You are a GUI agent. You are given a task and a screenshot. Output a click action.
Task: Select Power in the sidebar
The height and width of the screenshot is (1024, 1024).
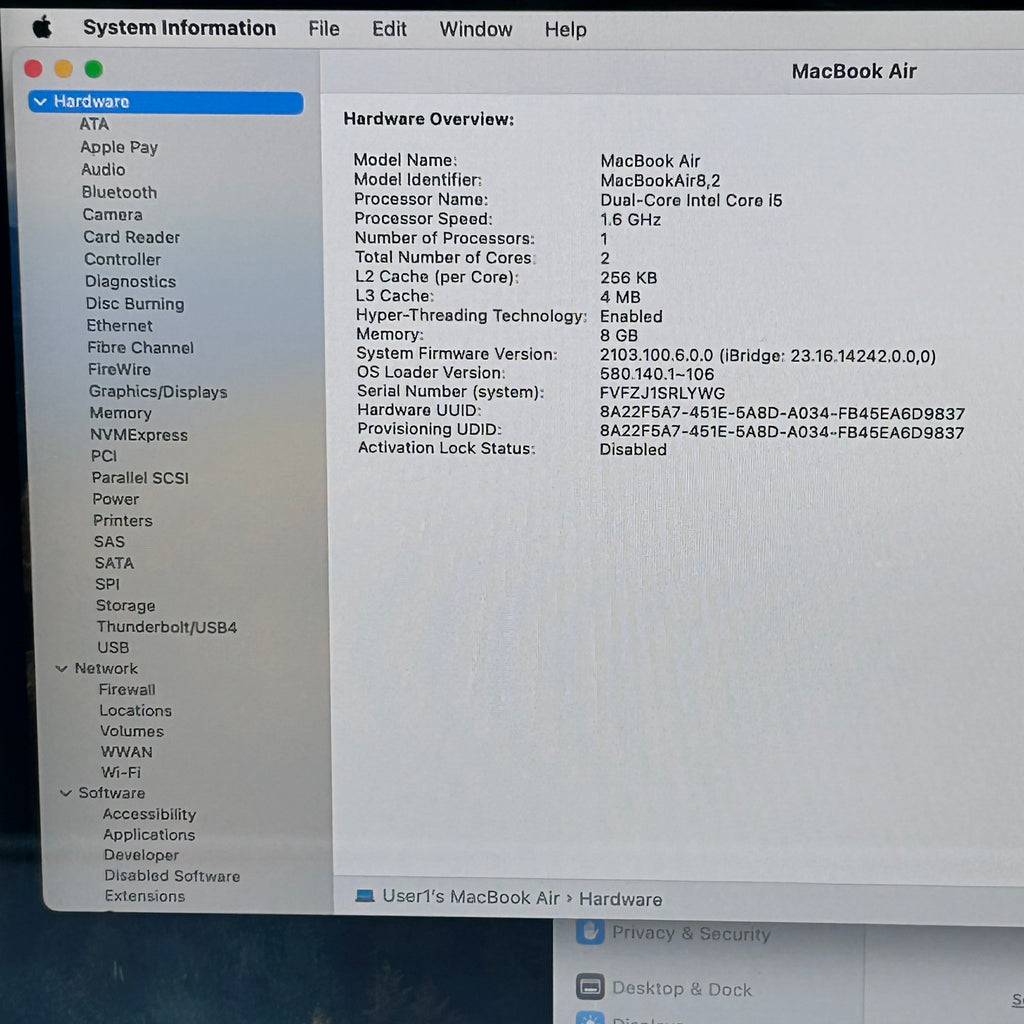tap(116, 500)
